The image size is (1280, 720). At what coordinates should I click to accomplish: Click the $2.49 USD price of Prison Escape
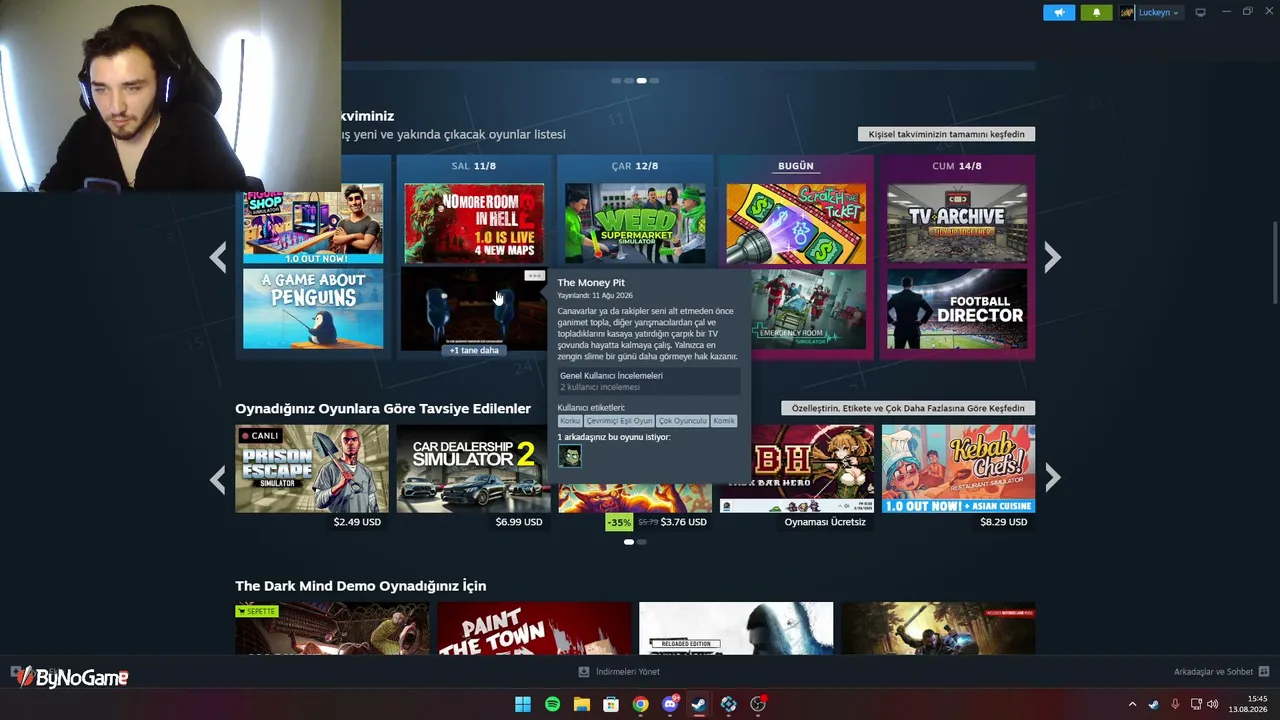[357, 522]
